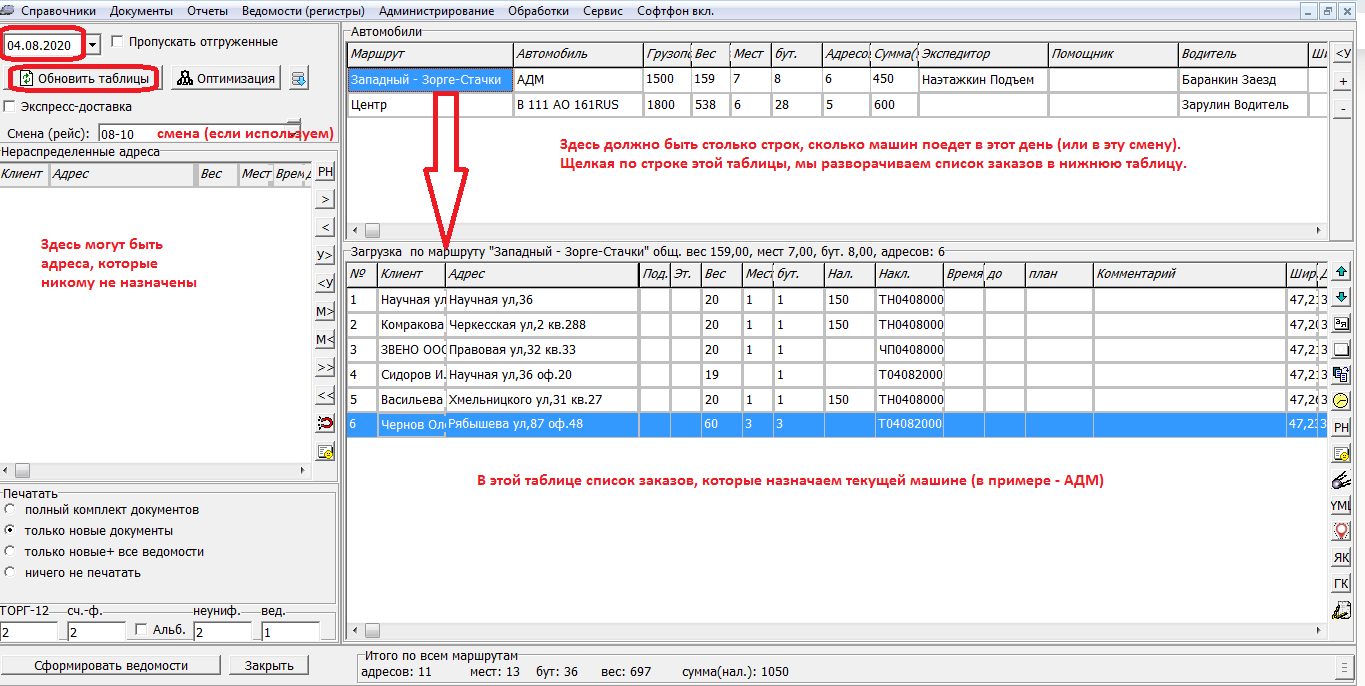Toggle the Экспресс-доставка checkbox
This screenshot has height=686, width=1365.
click(x=10, y=106)
